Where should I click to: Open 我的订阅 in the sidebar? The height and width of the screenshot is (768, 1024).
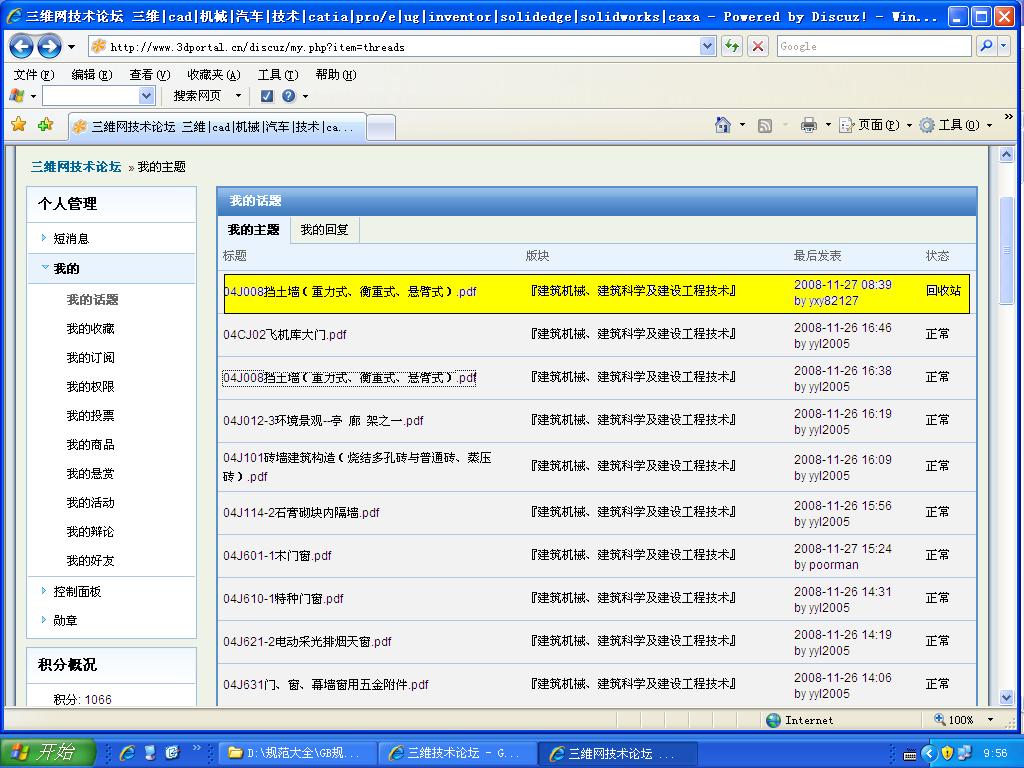coord(90,358)
